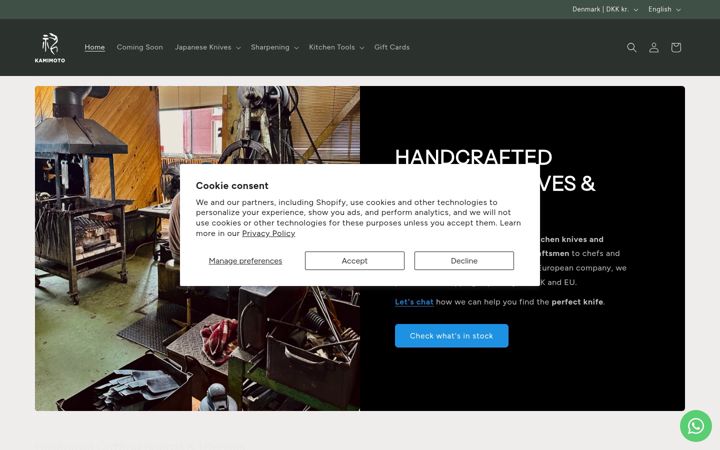Screen dimensions: 720x450
Task: Click Check what's in stock button
Action: tap(451, 336)
